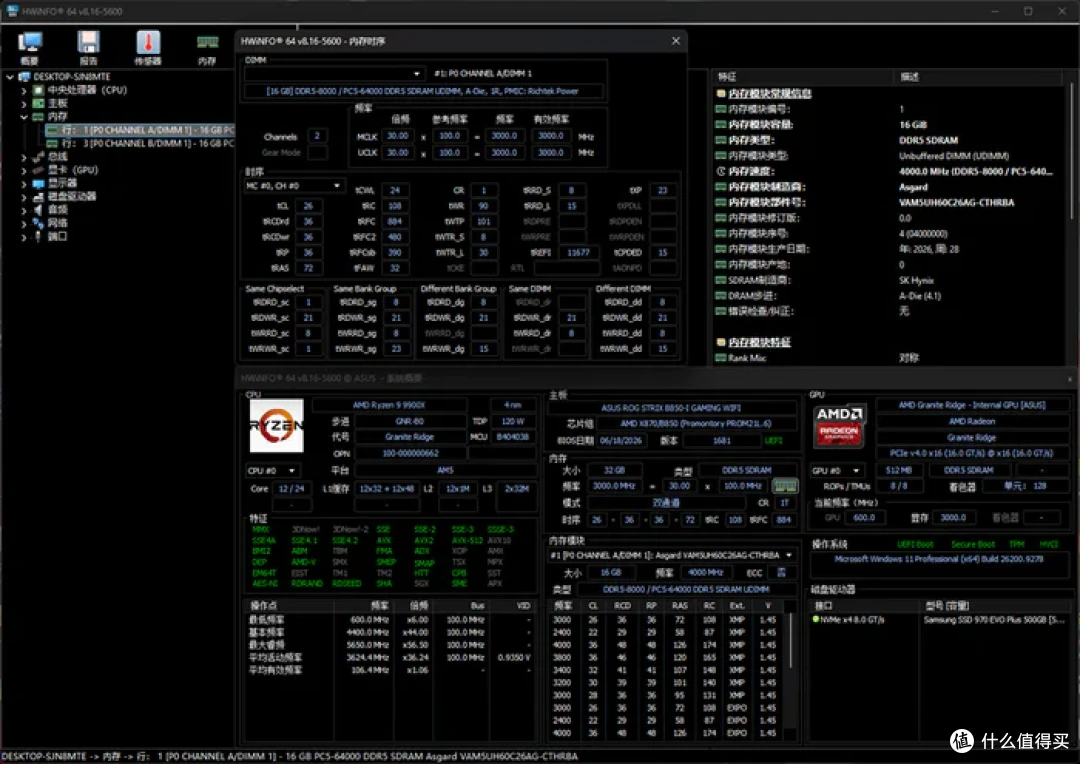Click the 最大睿频 5650.0 MHz row

pyautogui.click(x=390, y=645)
